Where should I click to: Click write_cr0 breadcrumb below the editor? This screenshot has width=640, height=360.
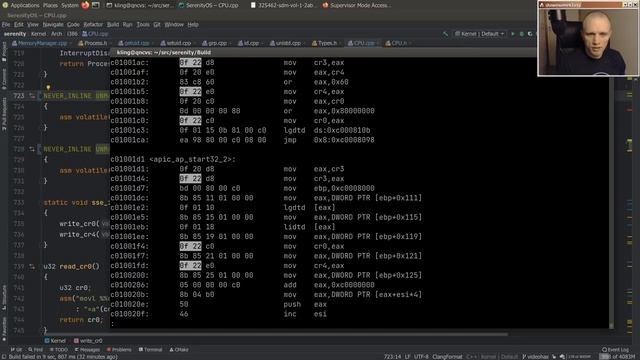pos(88,341)
